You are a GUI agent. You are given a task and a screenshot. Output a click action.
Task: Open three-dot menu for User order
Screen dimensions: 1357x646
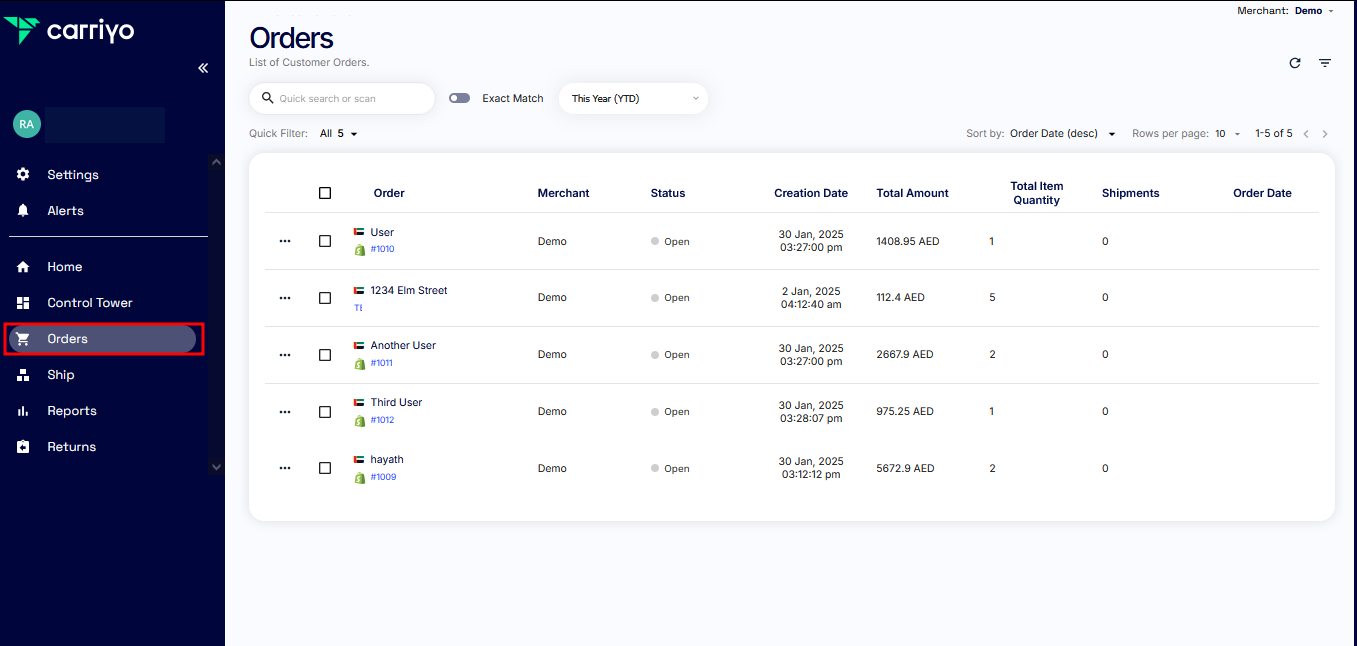point(285,241)
